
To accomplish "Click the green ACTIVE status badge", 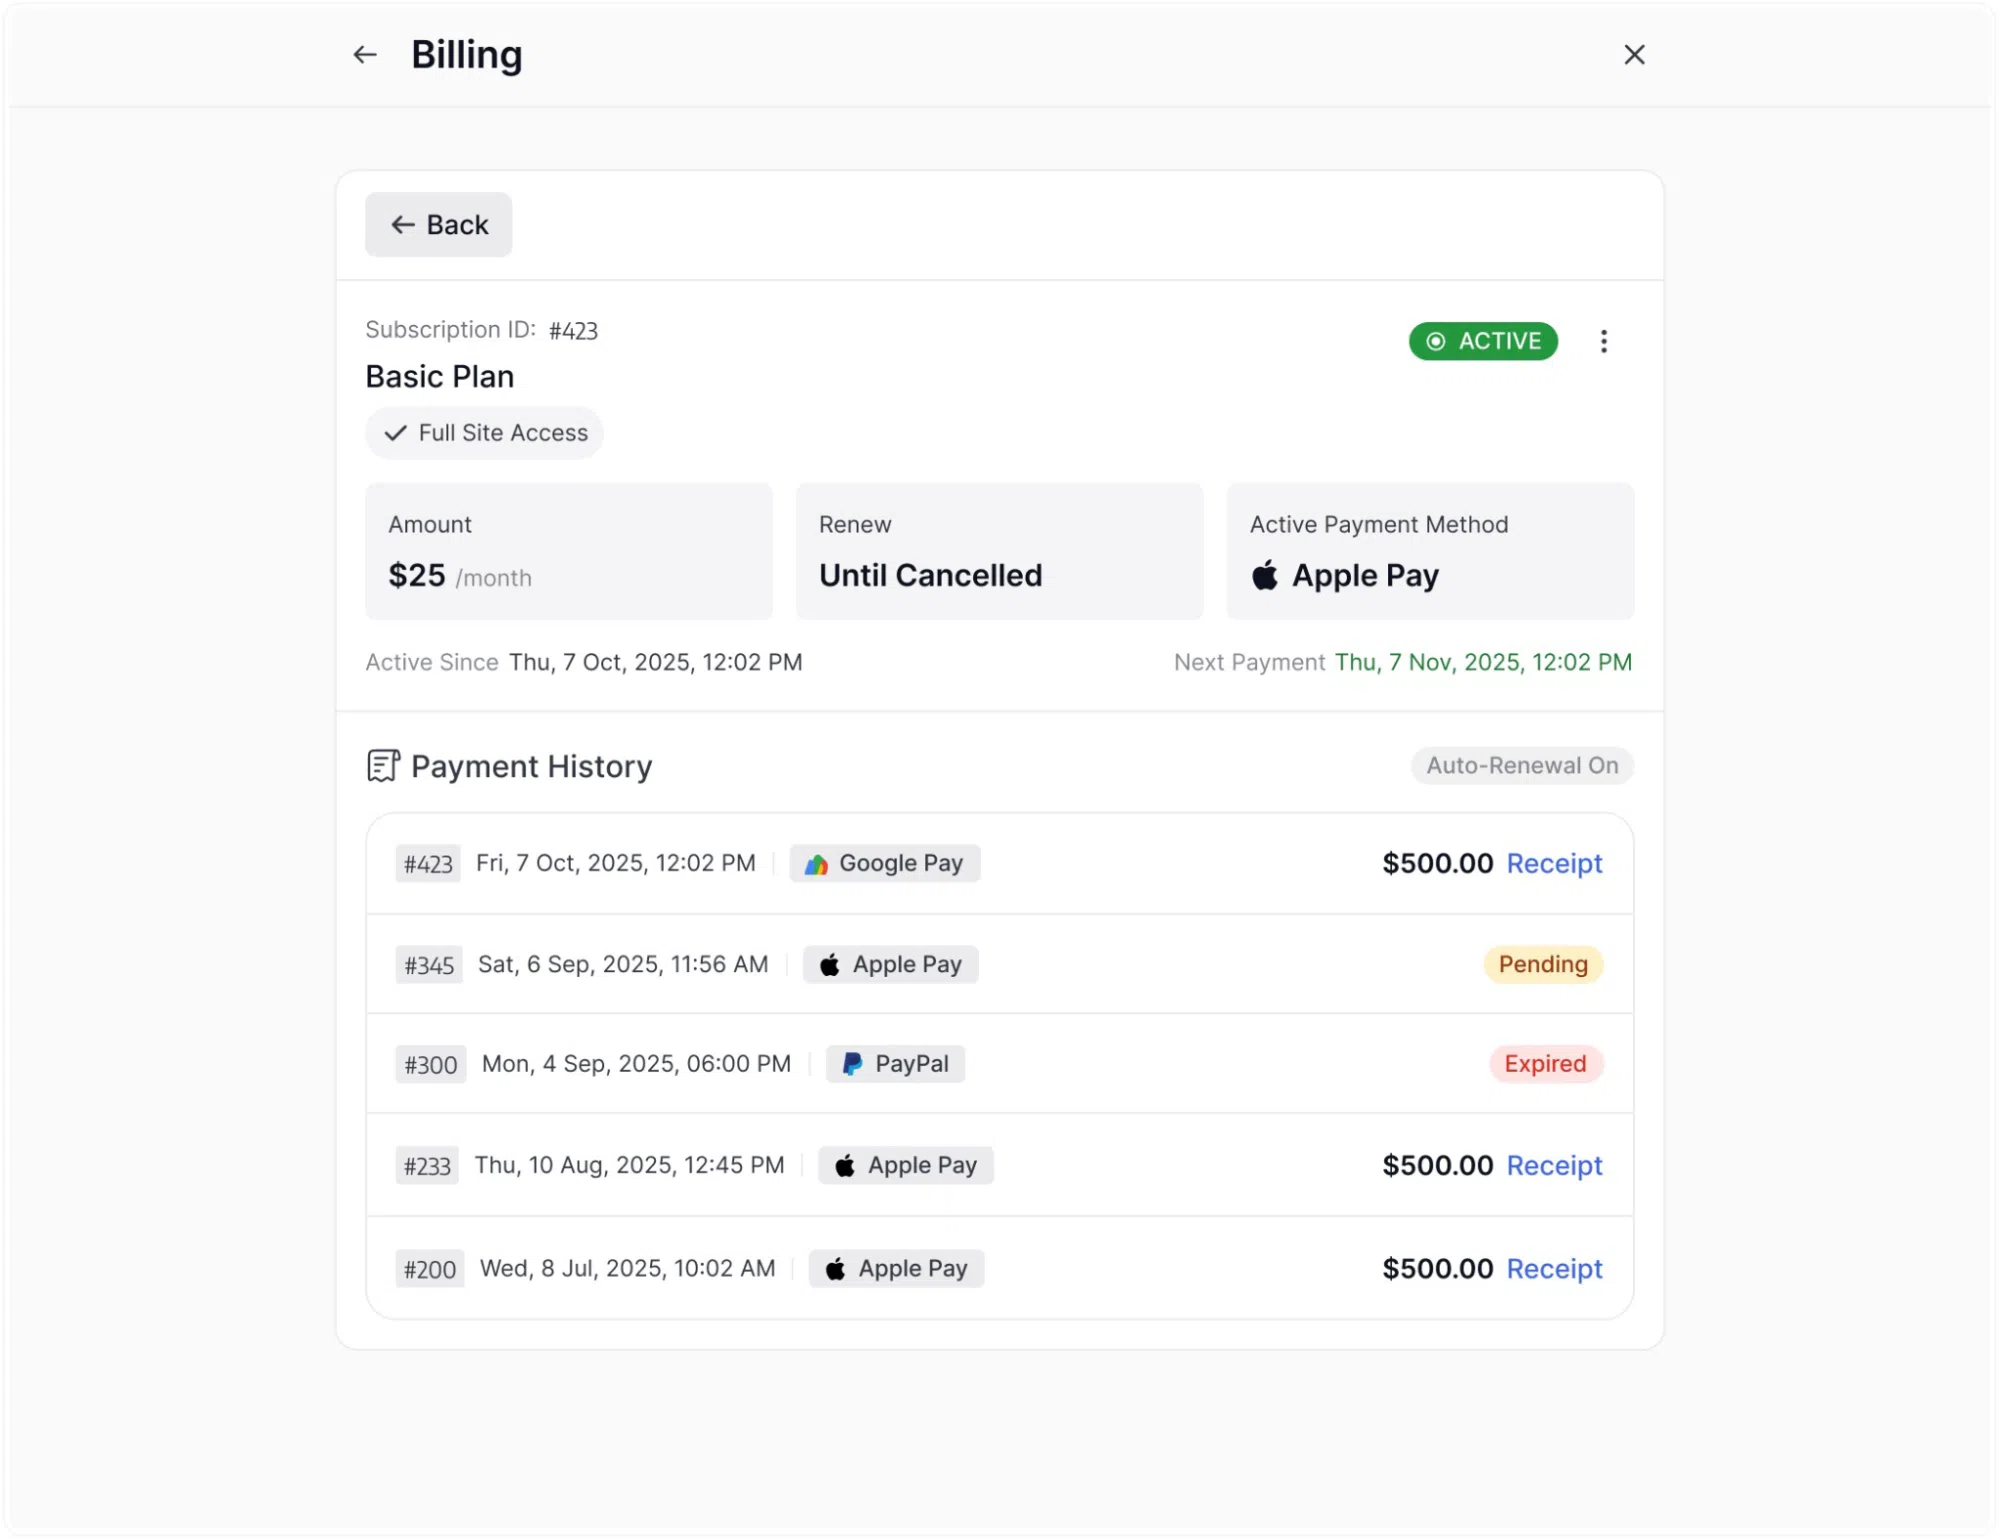I will coord(1483,342).
